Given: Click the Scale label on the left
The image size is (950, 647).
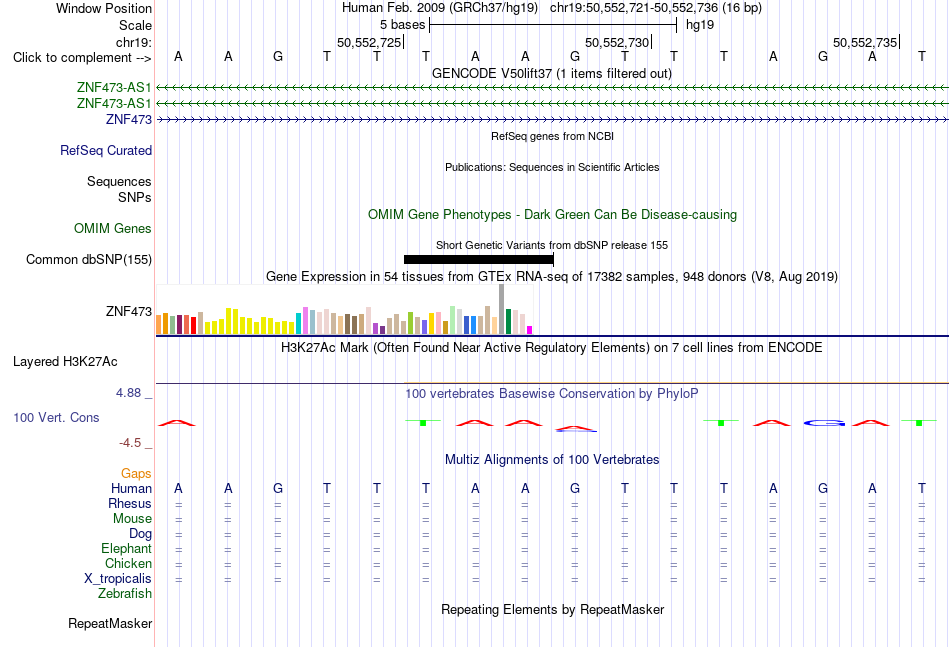Looking at the screenshot, I should coord(135,25).
